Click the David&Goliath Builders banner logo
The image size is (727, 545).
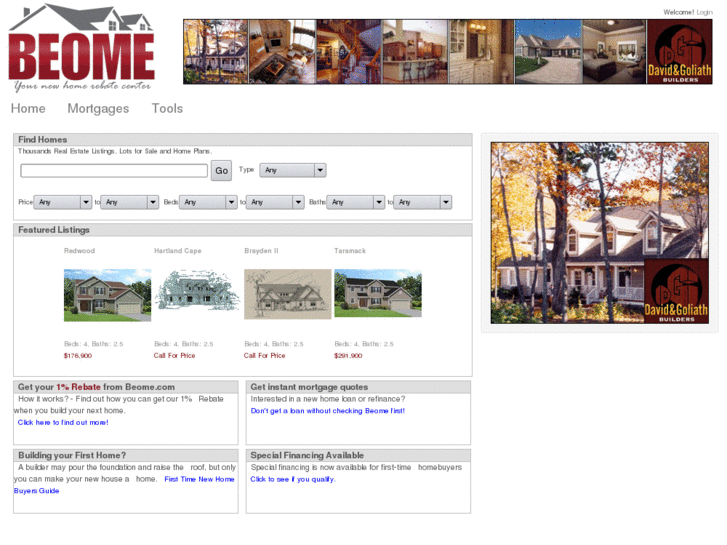[679, 51]
